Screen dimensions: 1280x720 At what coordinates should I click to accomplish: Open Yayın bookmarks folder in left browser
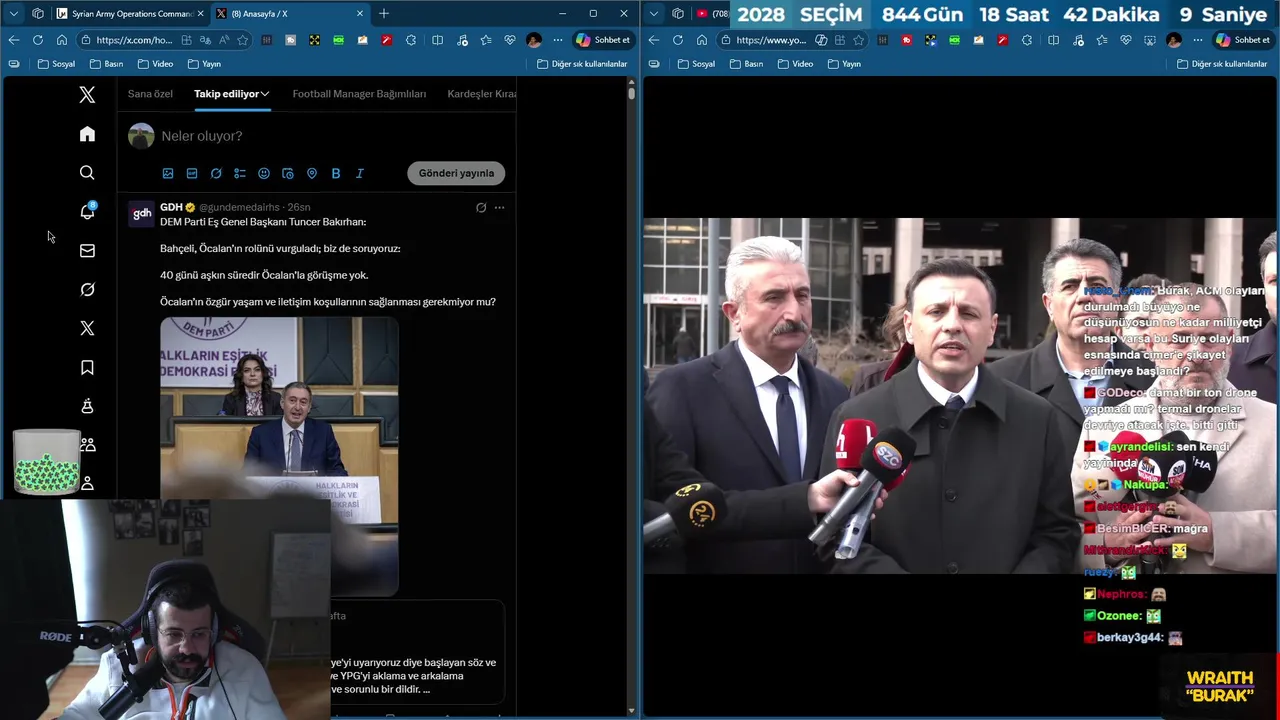click(x=203, y=64)
